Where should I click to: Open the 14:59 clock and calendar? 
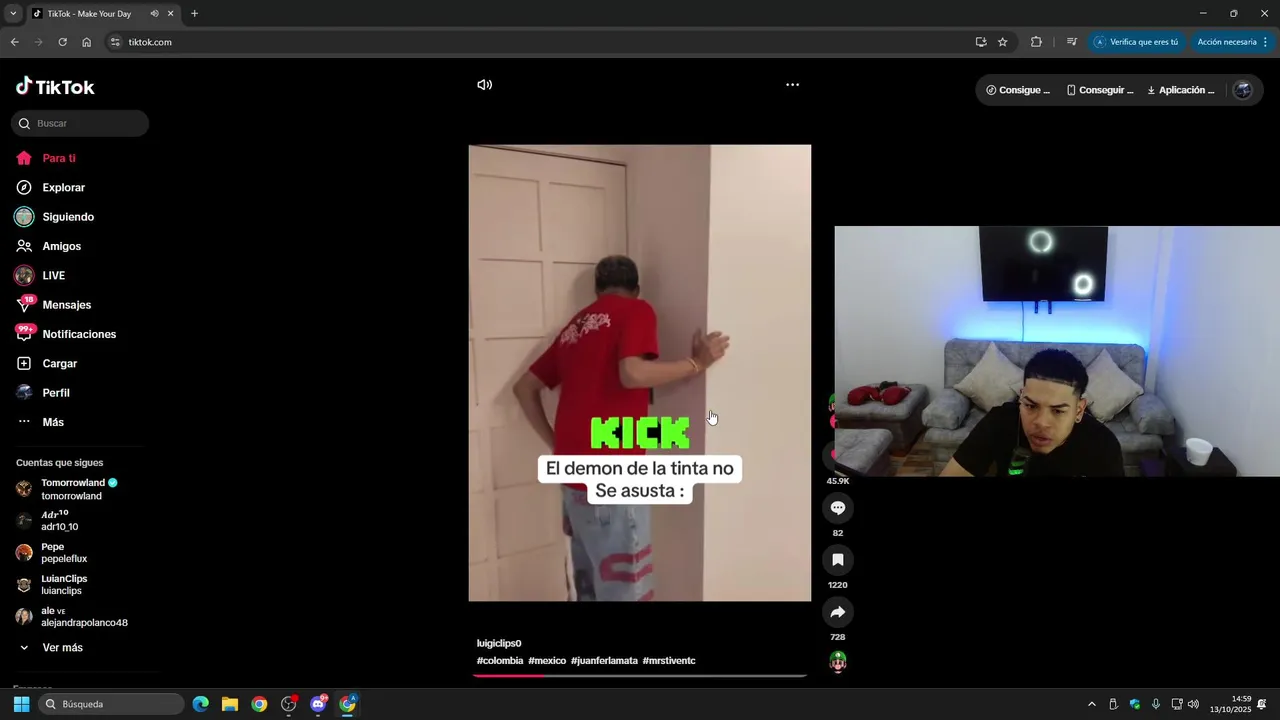pos(1231,704)
